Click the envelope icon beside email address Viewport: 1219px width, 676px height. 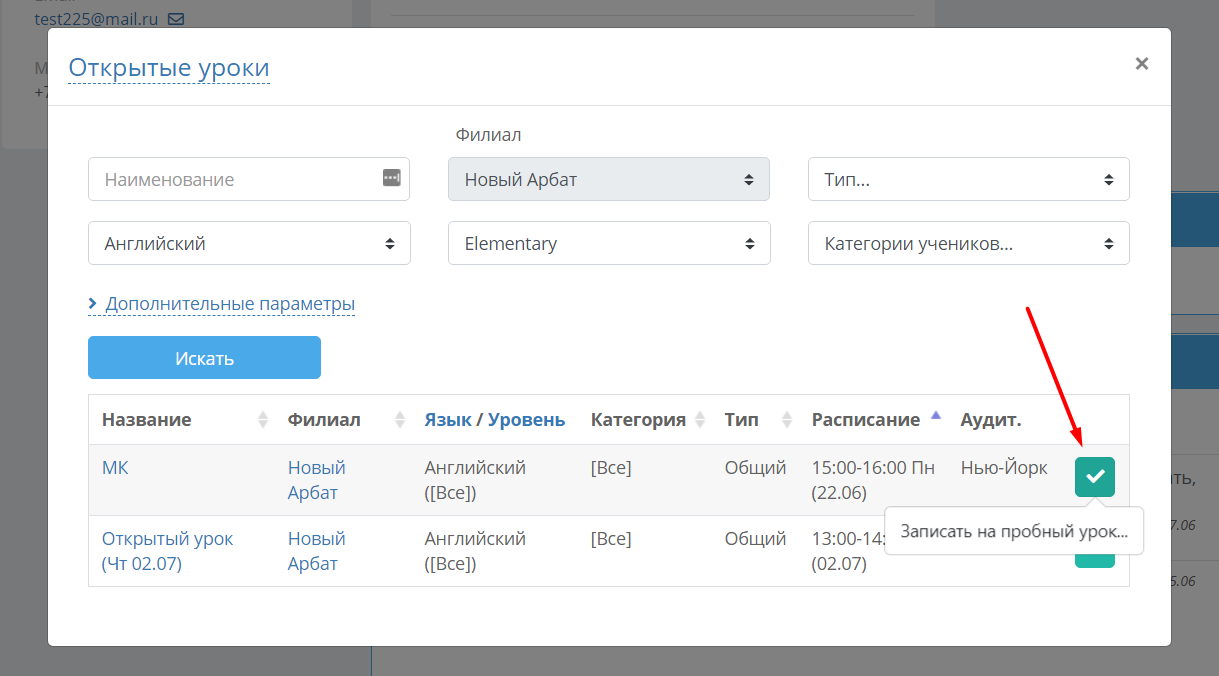click(176, 19)
